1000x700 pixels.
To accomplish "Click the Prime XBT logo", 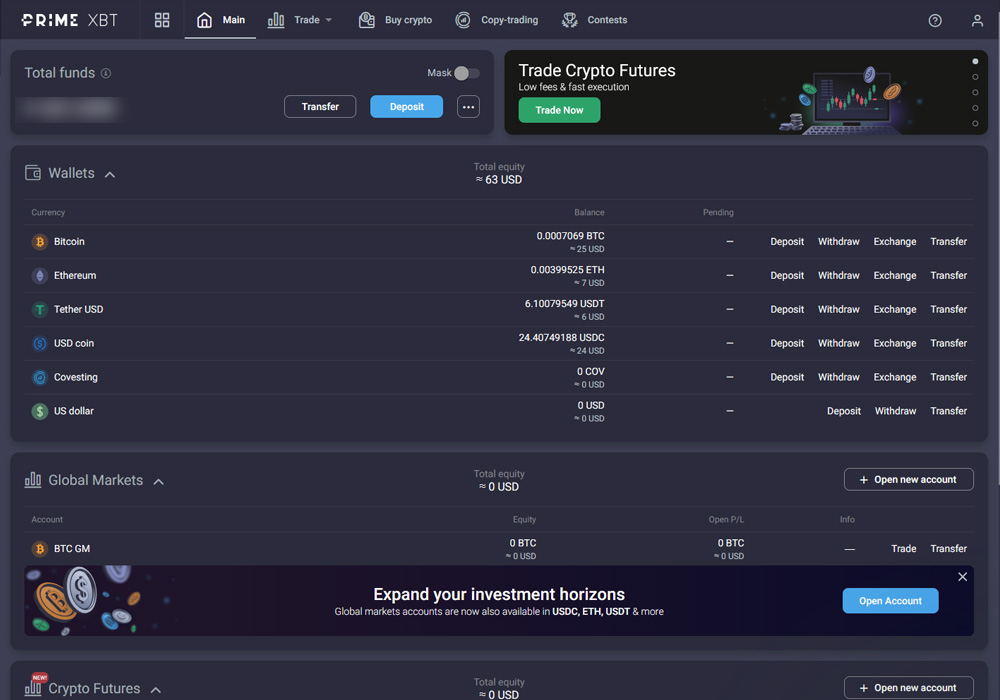I will coord(70,20).
